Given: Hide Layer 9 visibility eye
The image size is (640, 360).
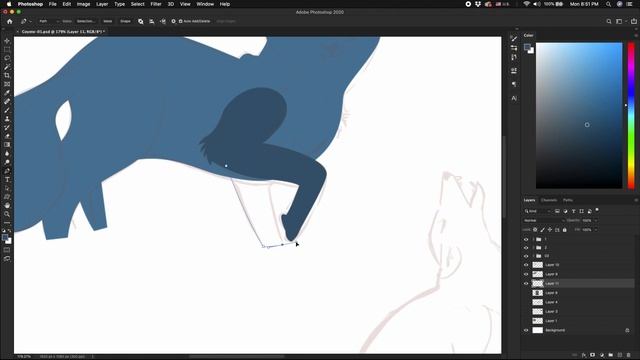Looking at the screenshot, I should click(x=526, y=274).
